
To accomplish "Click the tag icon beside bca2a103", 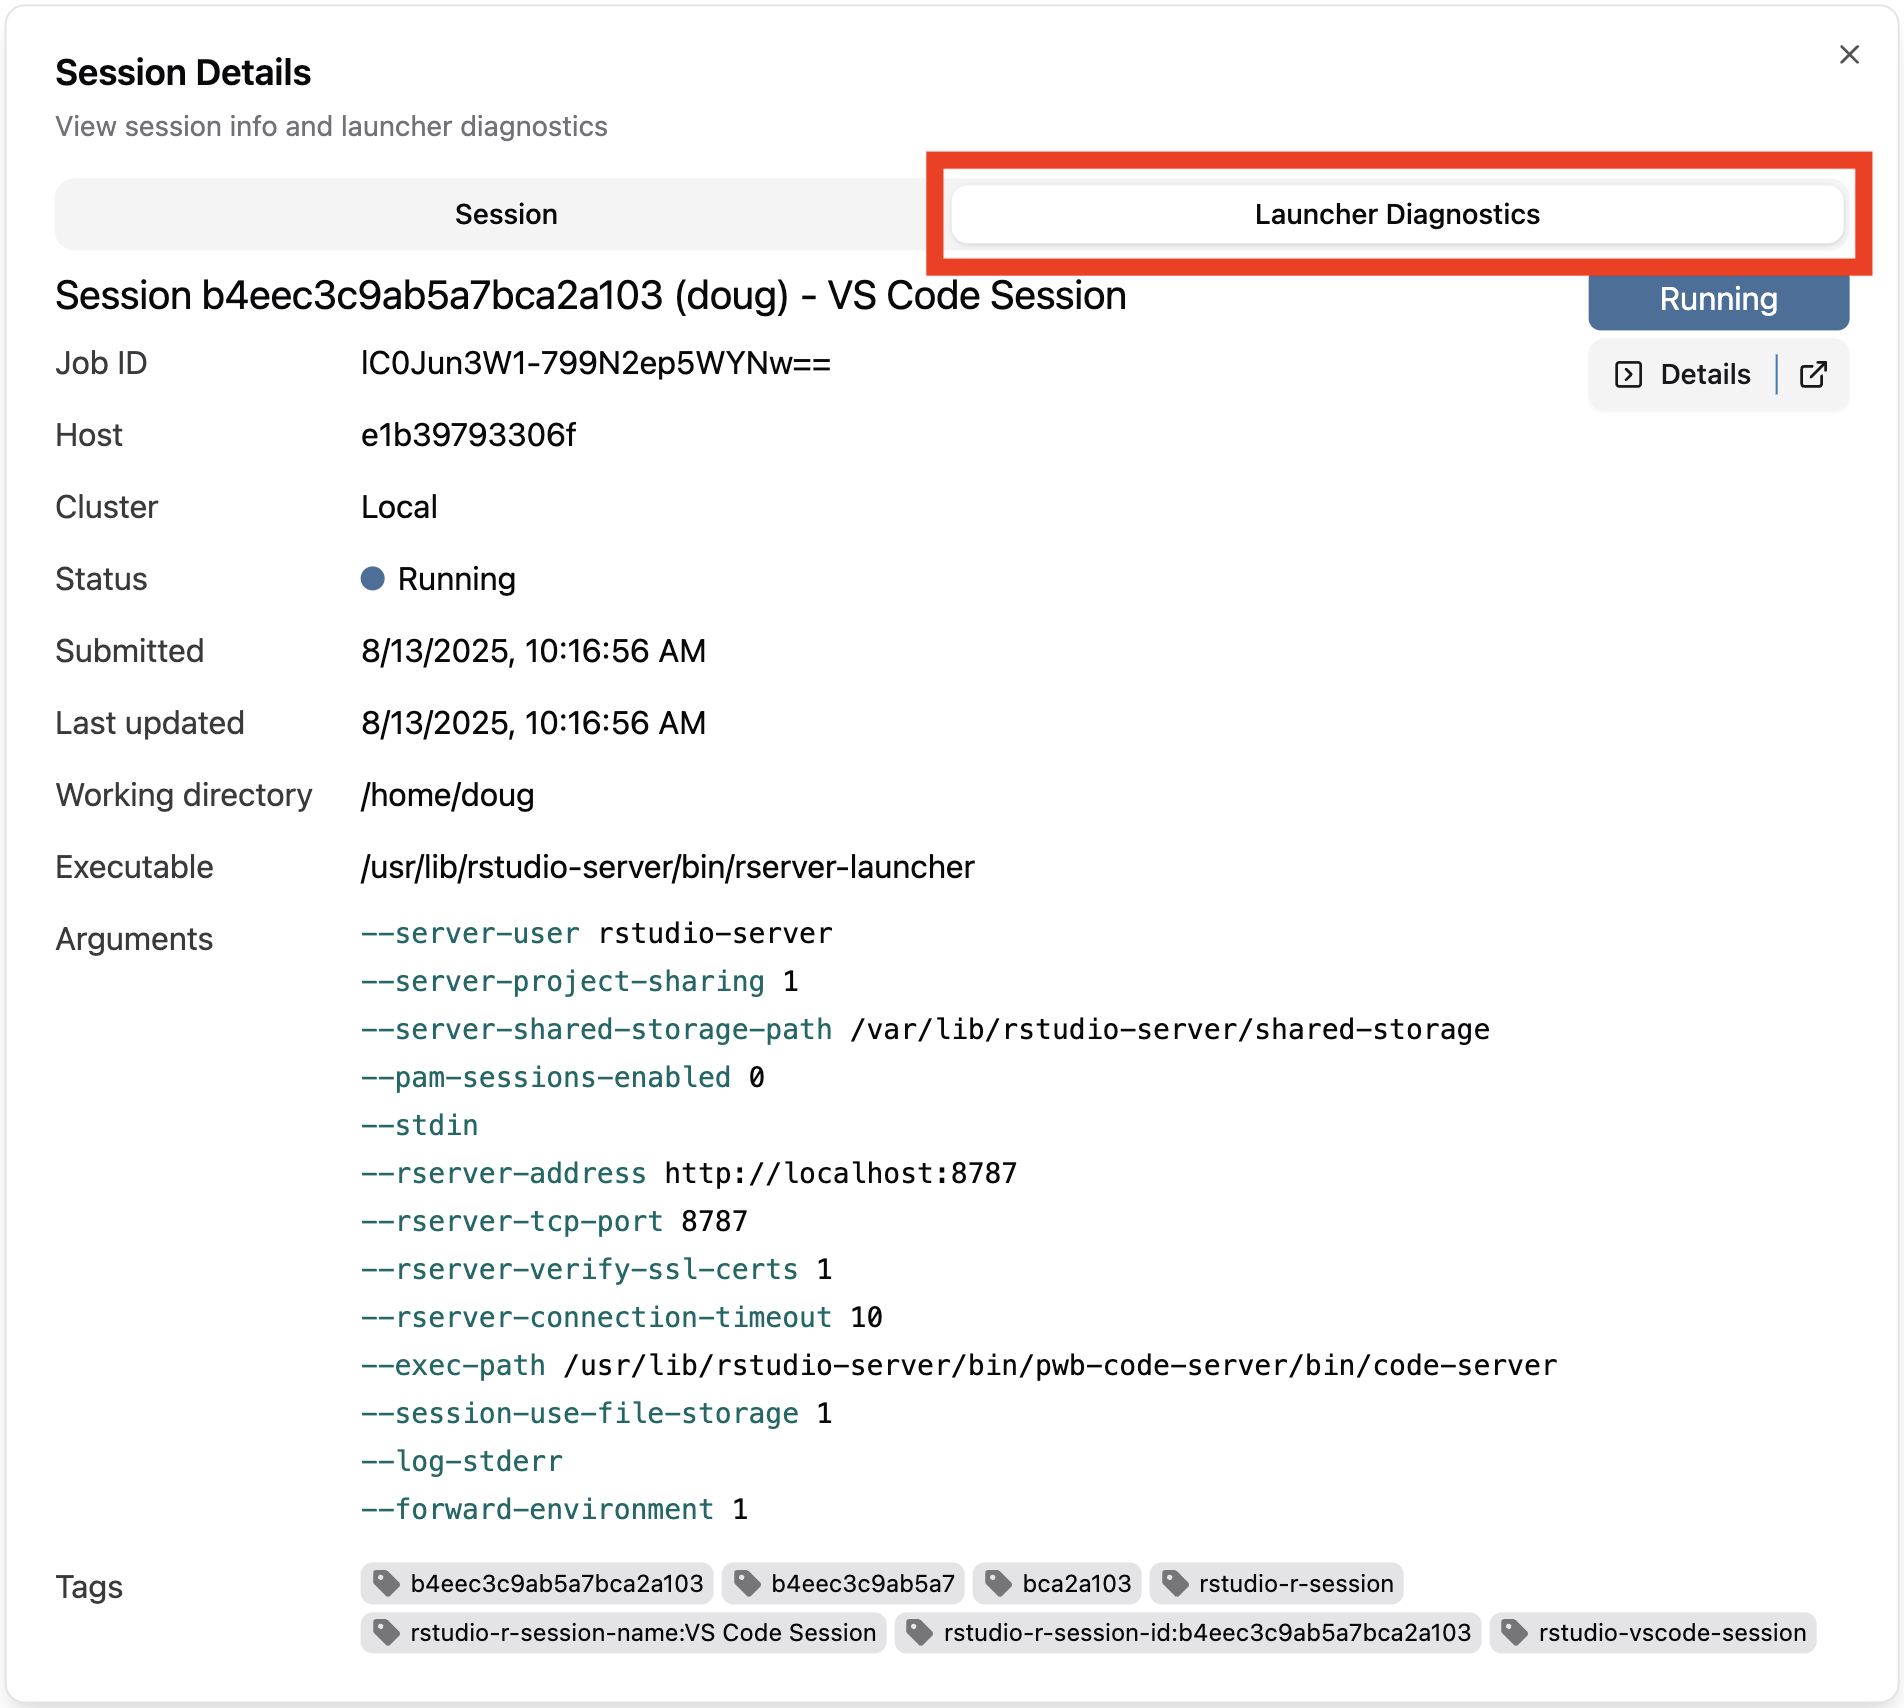I will (x=998, y=1583).
